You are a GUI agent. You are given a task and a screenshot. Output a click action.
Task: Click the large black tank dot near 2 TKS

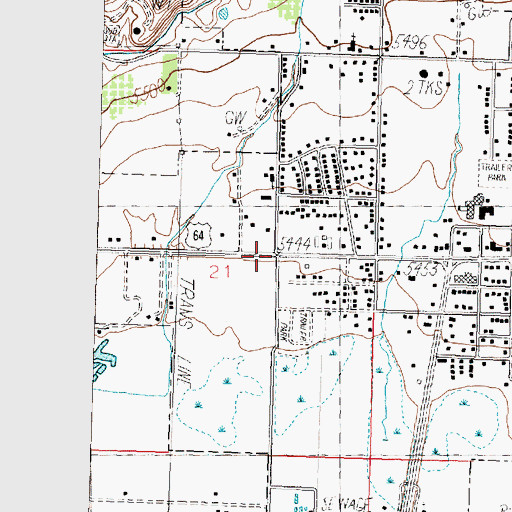[424, 73]
